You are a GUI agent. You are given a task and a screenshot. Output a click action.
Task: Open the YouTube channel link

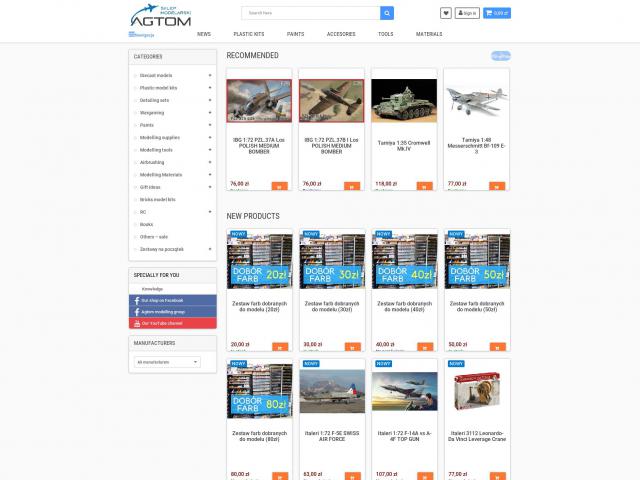[x=173, y=323]
